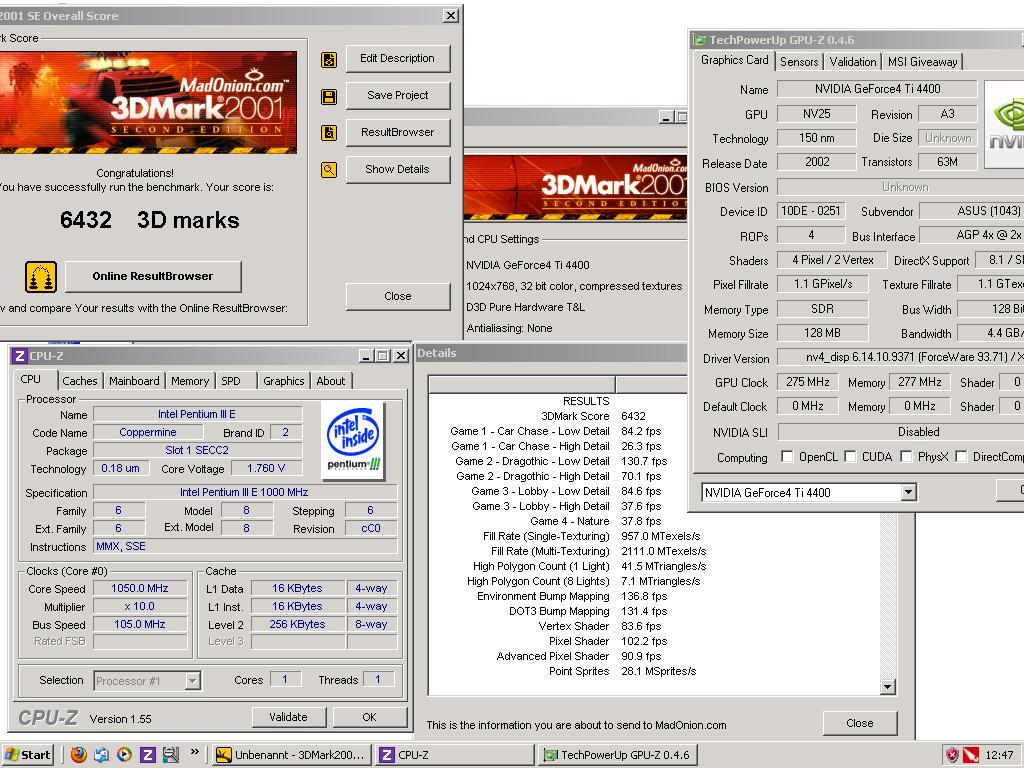Open the Graphics tab in CPU-Z
The width and height of the screenshot is (1024, 768).
283,381
